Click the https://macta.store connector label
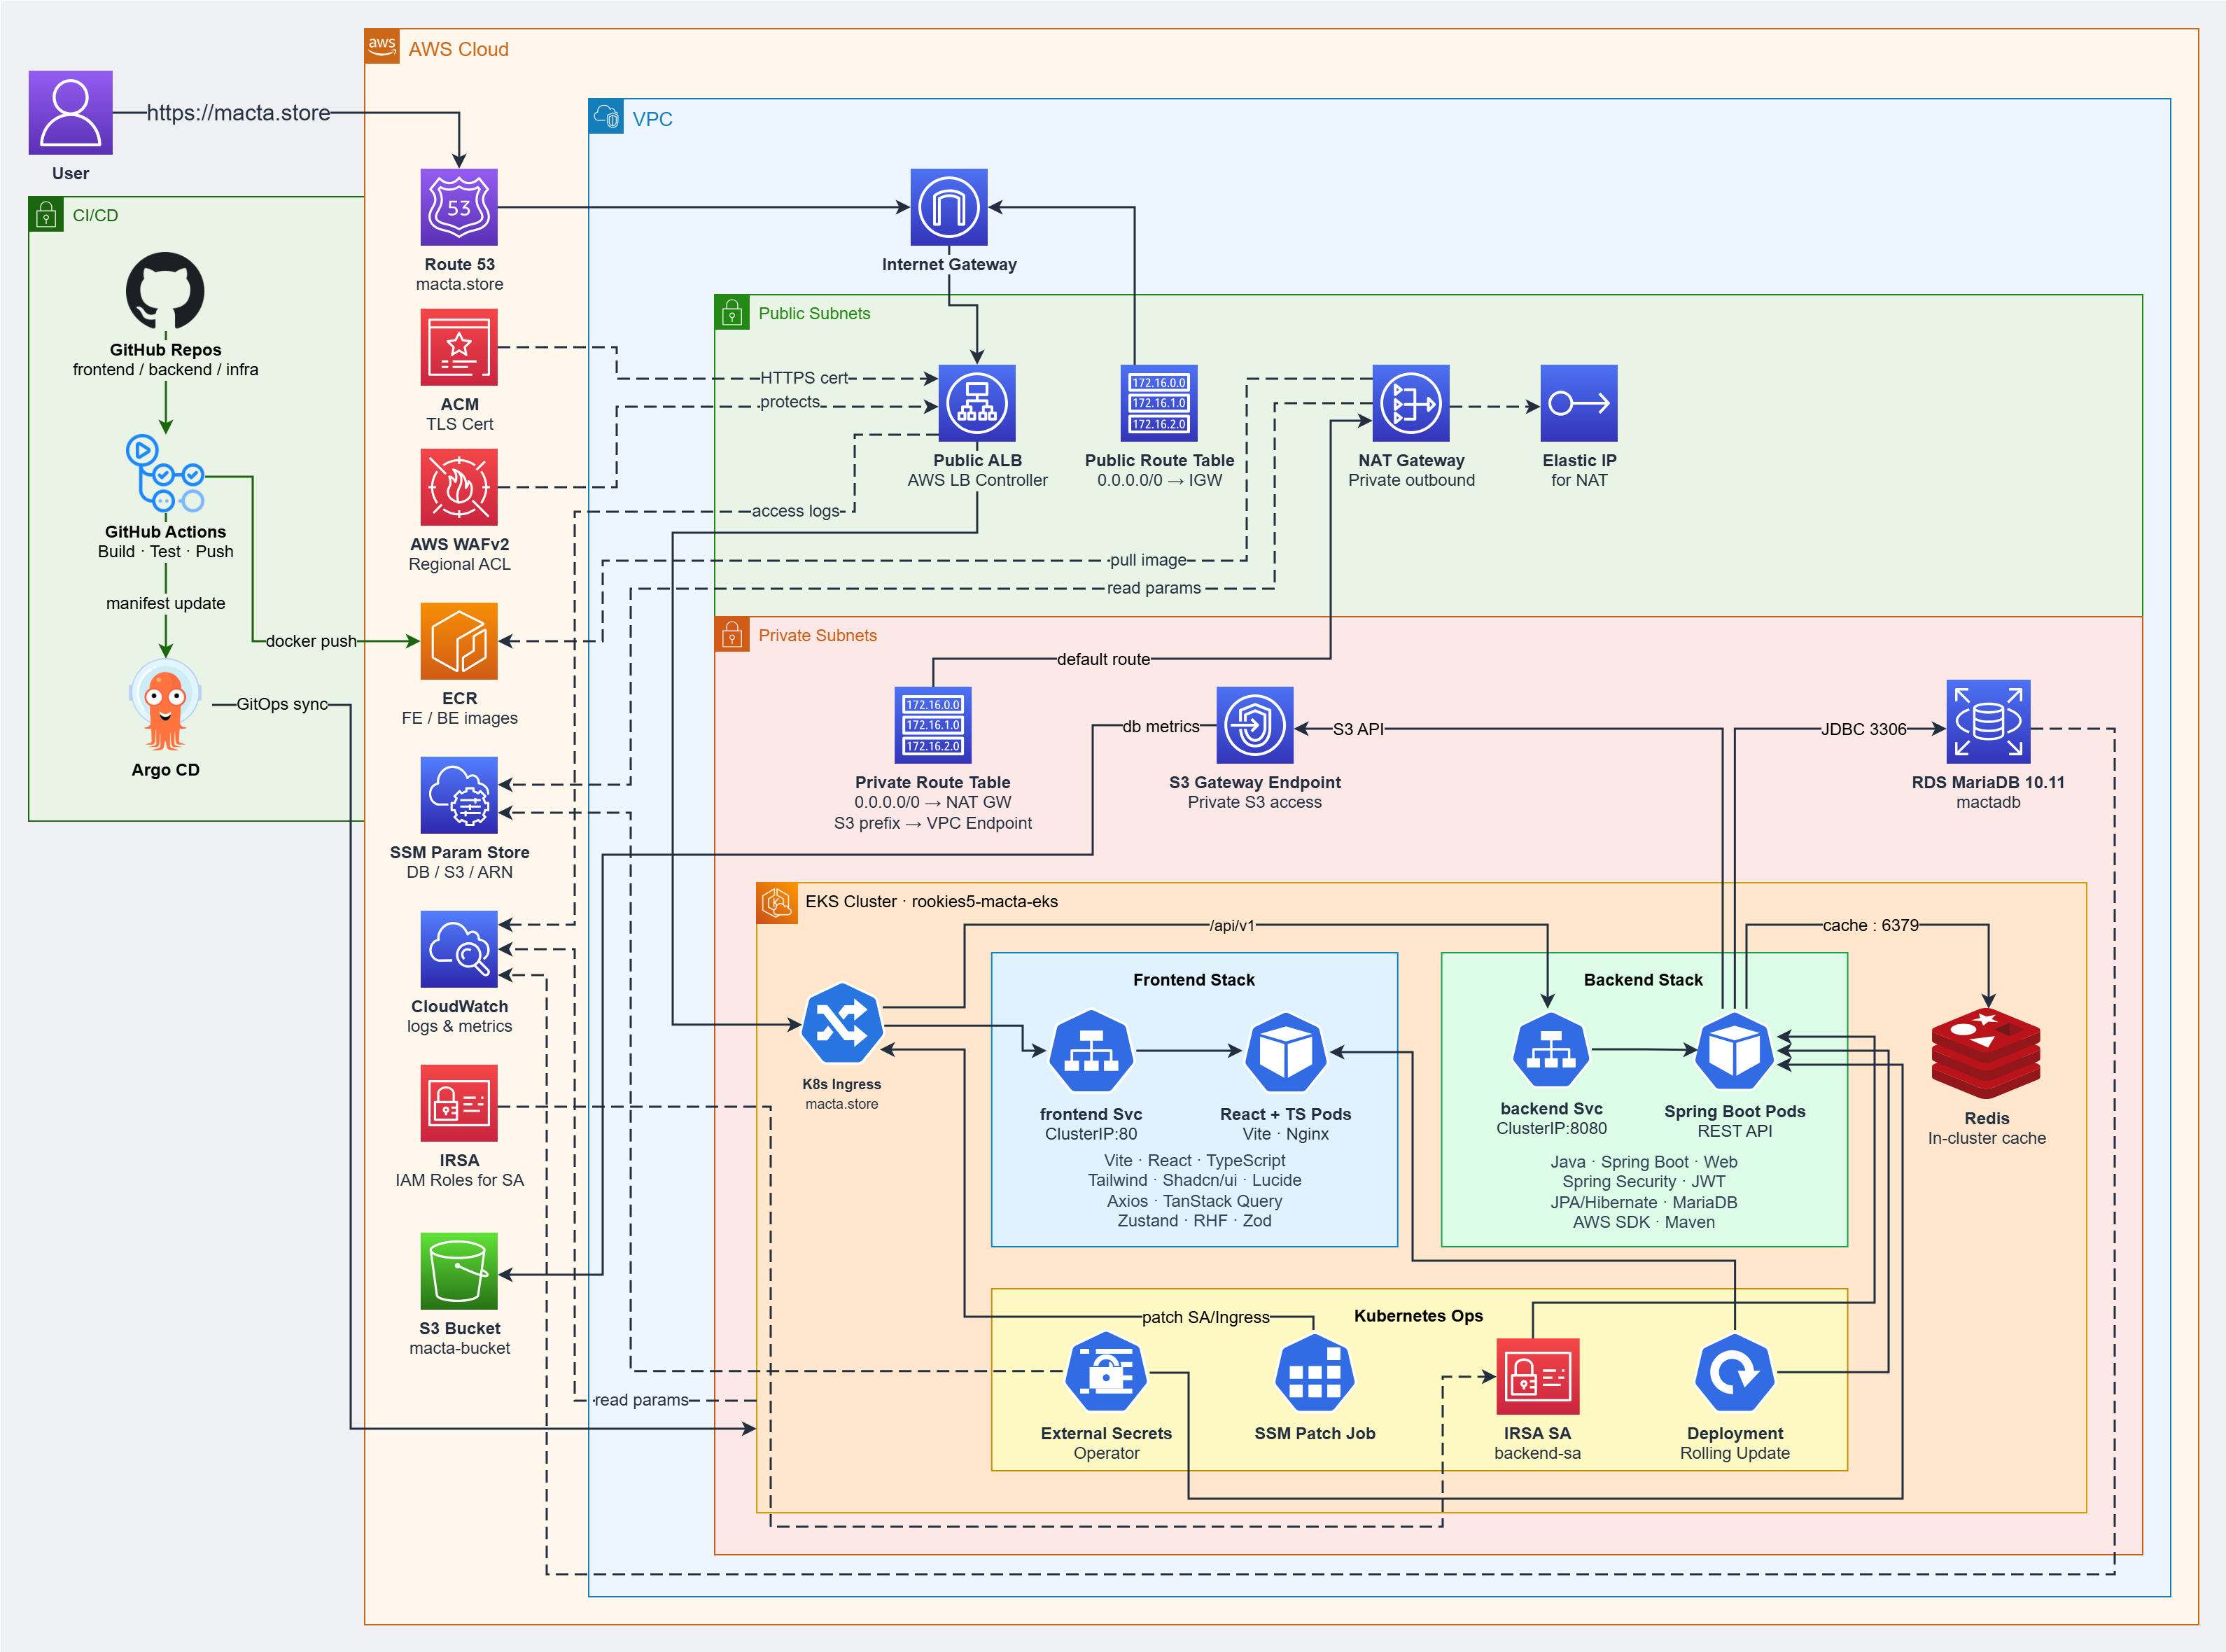2226x1652 pixels. 238,113
